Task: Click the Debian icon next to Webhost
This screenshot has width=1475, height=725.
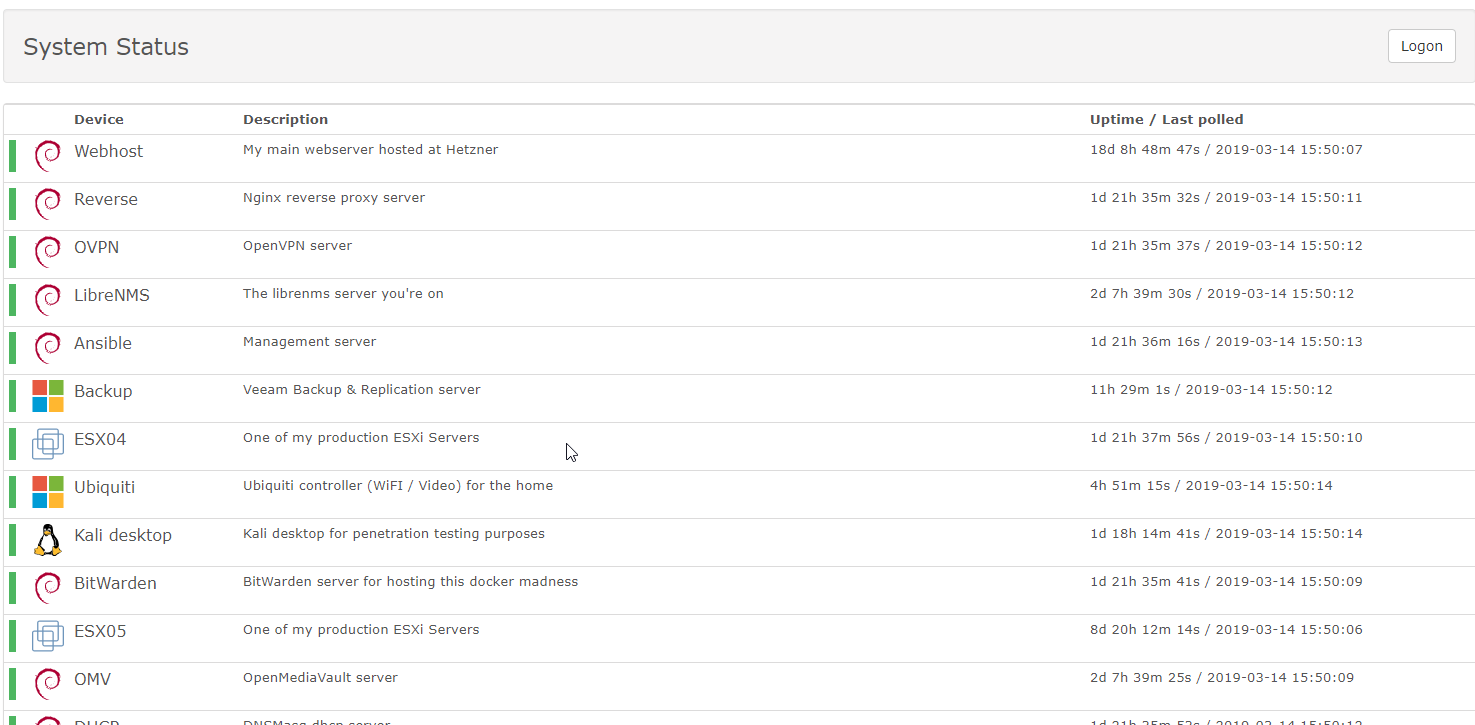Action: coord(47,156)
